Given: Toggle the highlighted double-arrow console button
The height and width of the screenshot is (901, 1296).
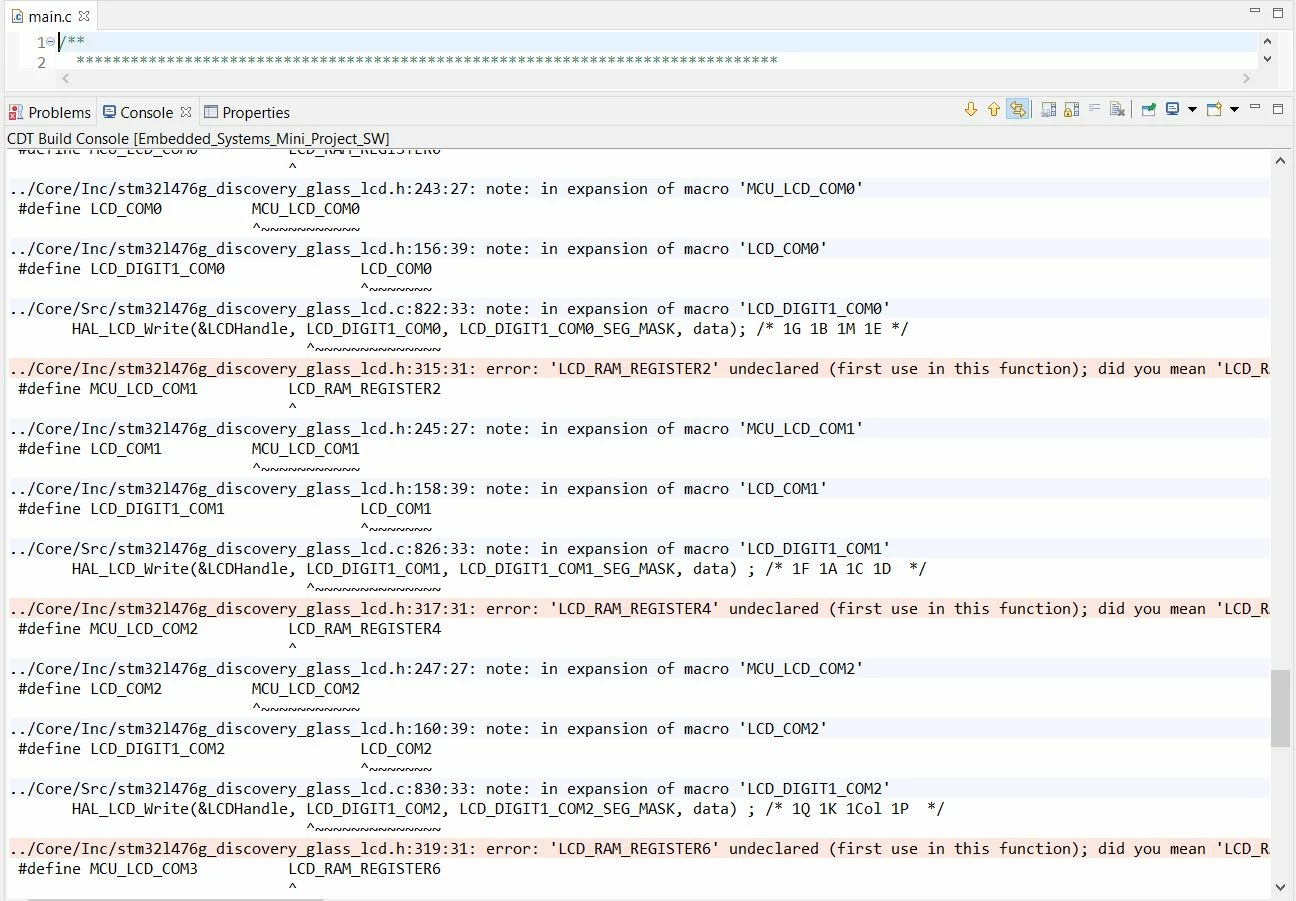Looking at the screenshot, I should (1018, 110).
